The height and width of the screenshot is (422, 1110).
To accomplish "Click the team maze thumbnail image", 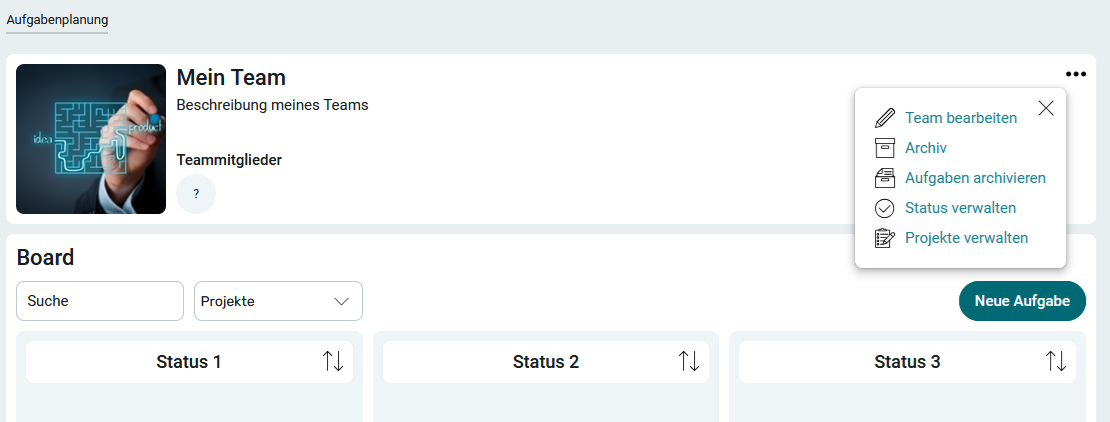I will click(x=91, y=139).
